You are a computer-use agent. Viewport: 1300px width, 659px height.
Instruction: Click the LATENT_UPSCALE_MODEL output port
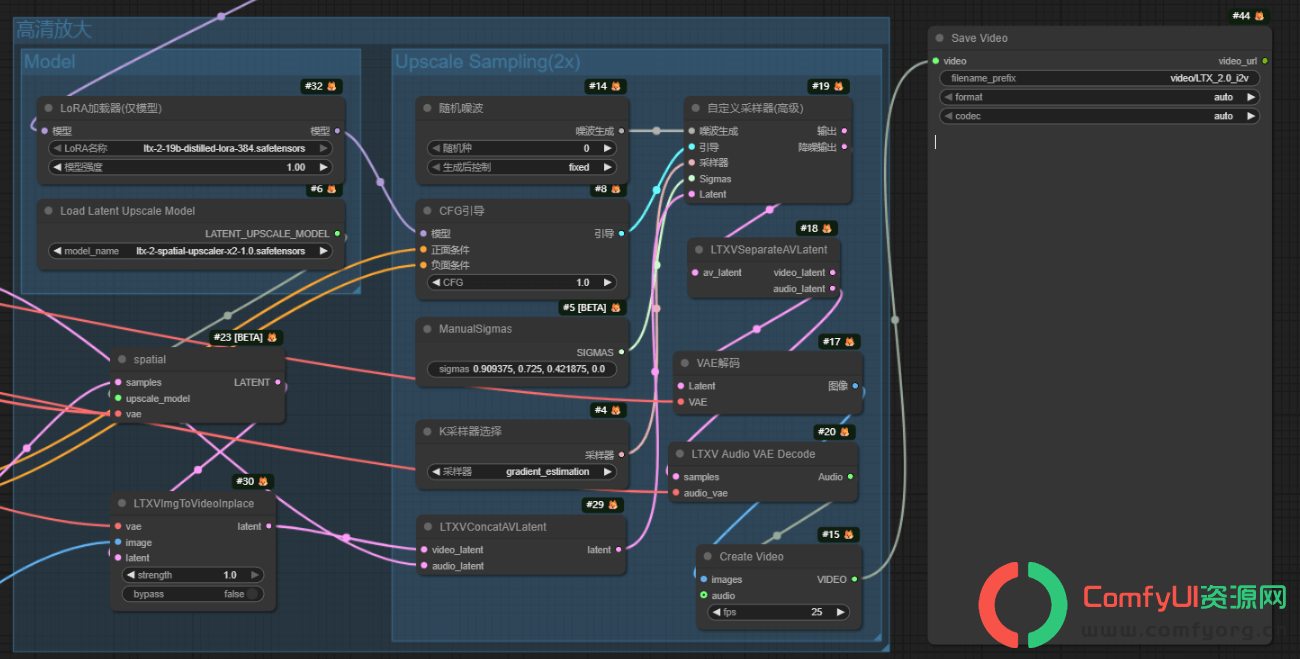click(x=337, y=234)
